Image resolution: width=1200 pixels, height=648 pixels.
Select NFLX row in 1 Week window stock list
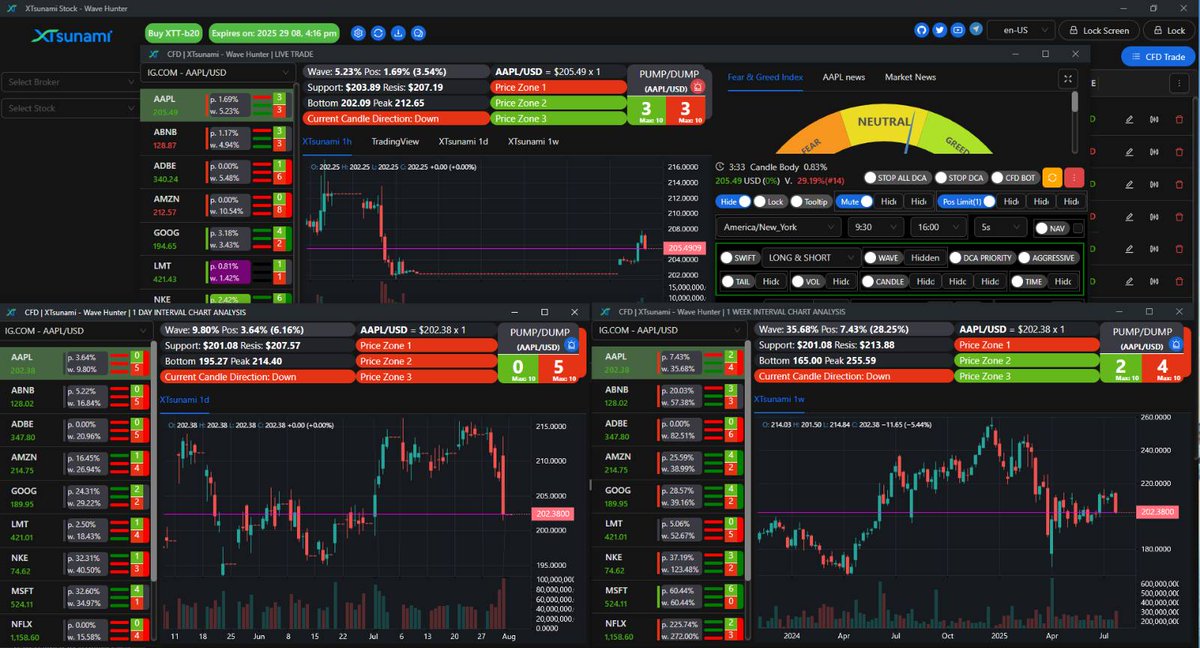tap(667, 629)
